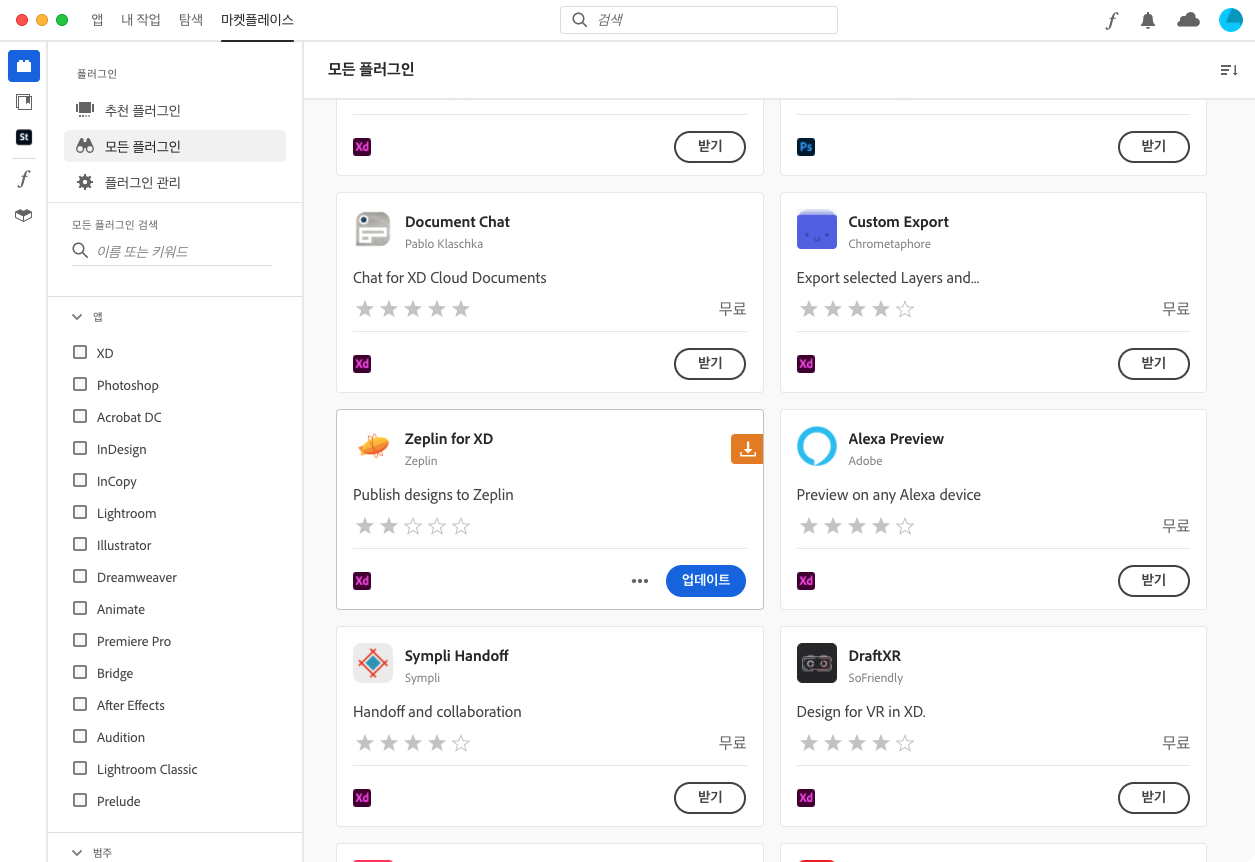The image size is (1255, 862).
Task: Open the user profile avatar
Action: 1230,20
